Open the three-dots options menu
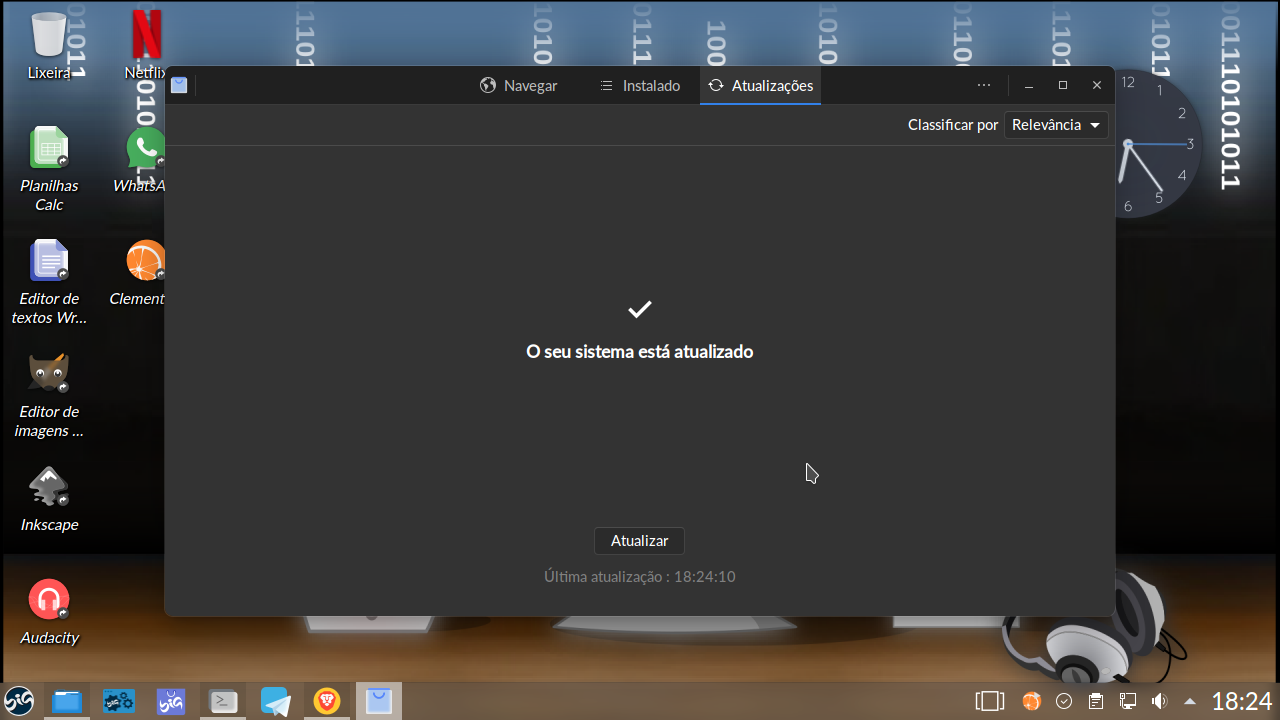1280x720 pixels. [984, 86]
